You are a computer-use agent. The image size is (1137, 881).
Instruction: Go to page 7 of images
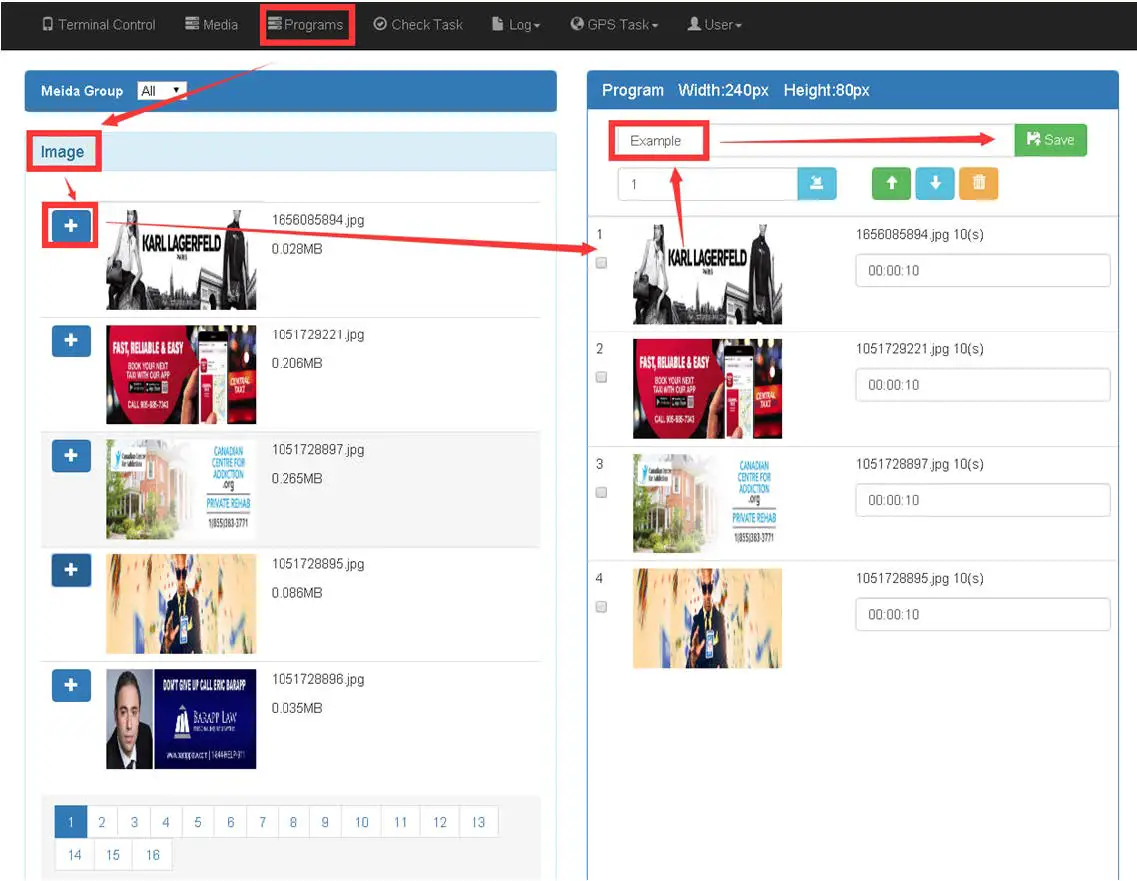[262, 822]
